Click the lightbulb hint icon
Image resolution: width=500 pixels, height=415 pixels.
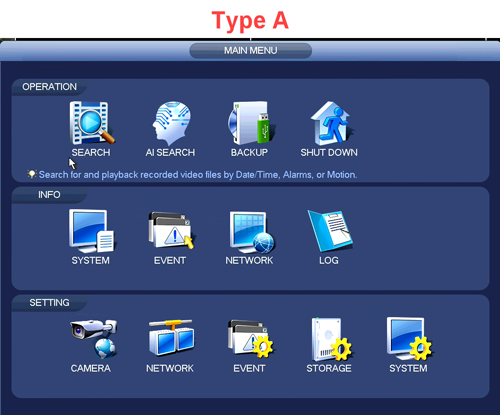coord(32,174)
